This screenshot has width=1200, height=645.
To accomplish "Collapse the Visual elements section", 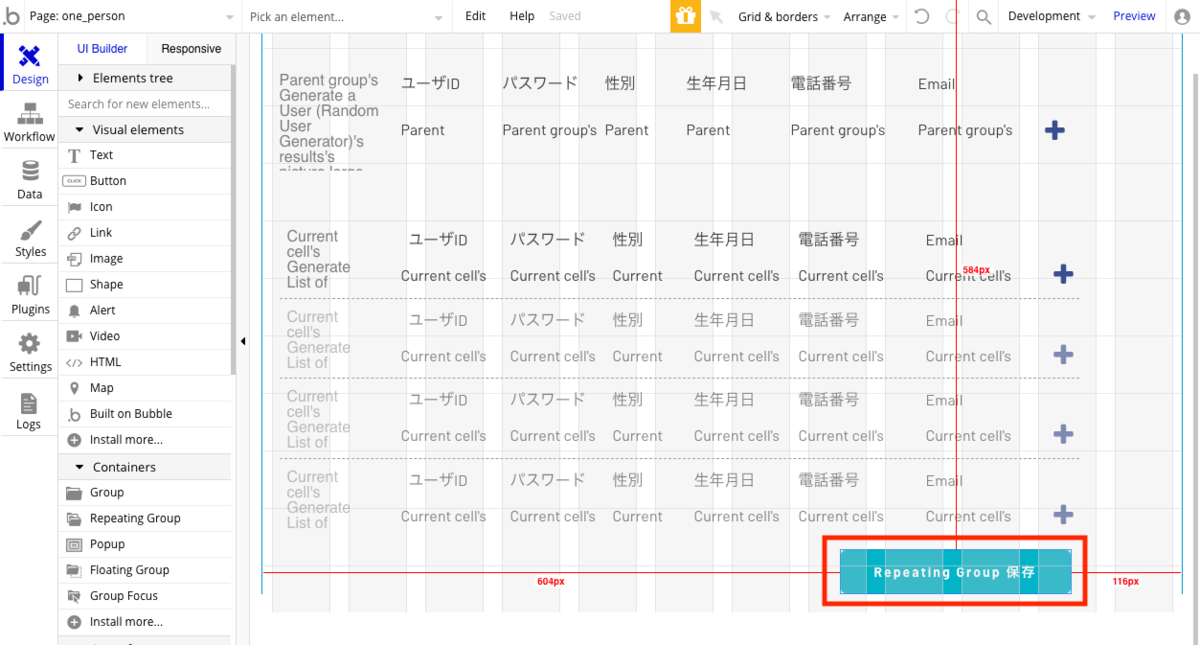I will coord(145,130).
